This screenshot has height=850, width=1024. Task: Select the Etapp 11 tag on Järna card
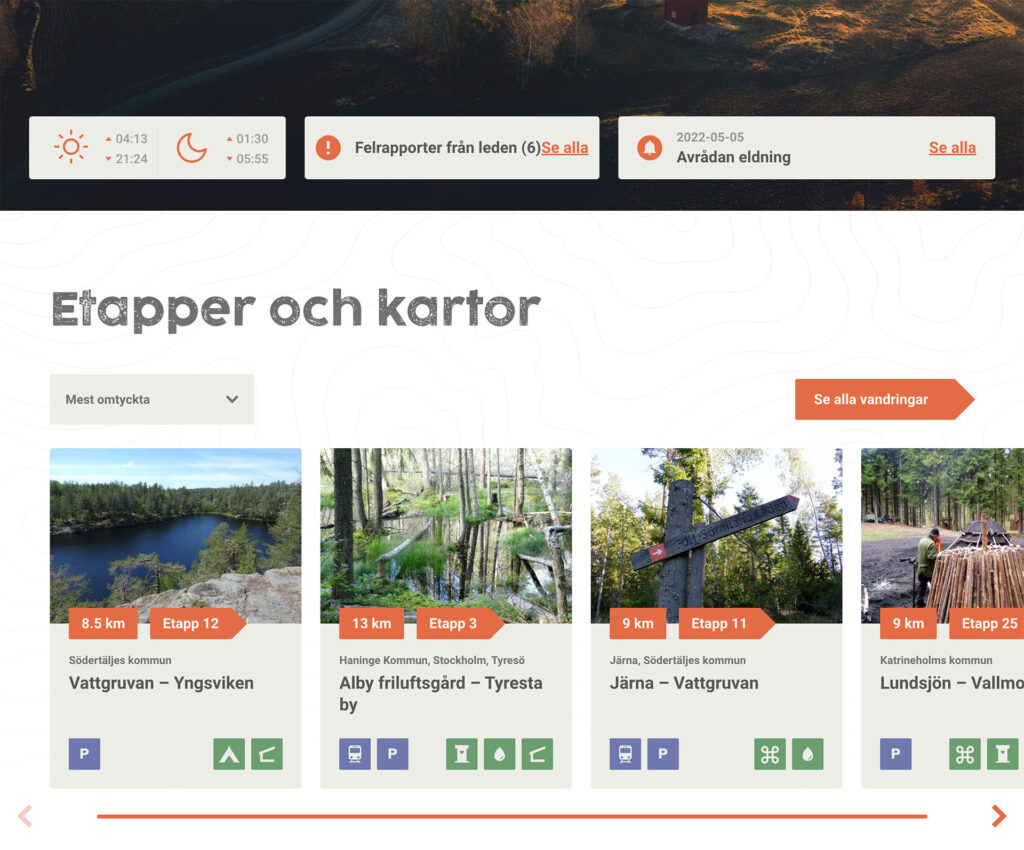click(x=718, y=623)
